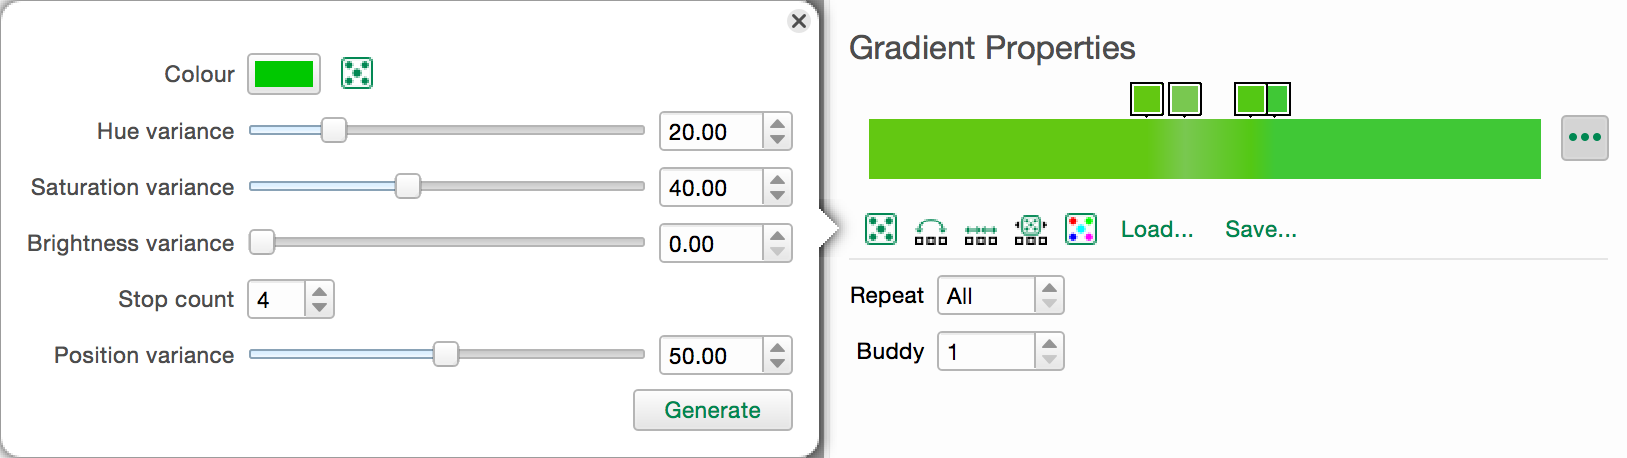The image size is (1627, 458).
Task: Click the Hue variance value stepper
Action: [x=777, y=131]
